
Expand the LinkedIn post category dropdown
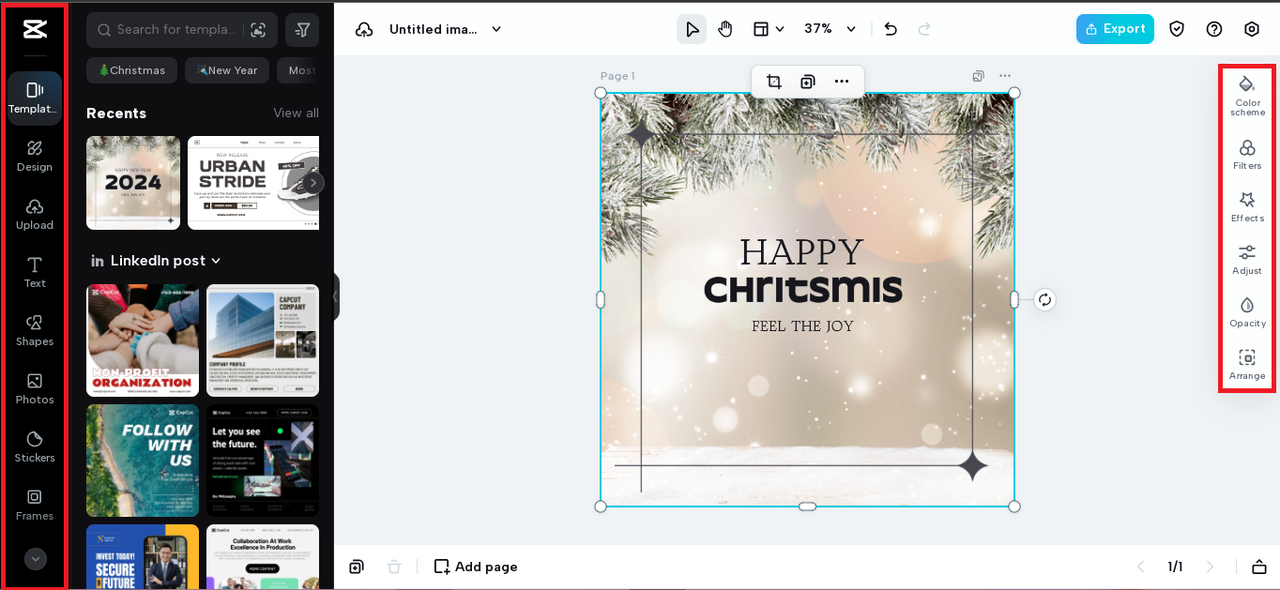(x=155, y=261)
